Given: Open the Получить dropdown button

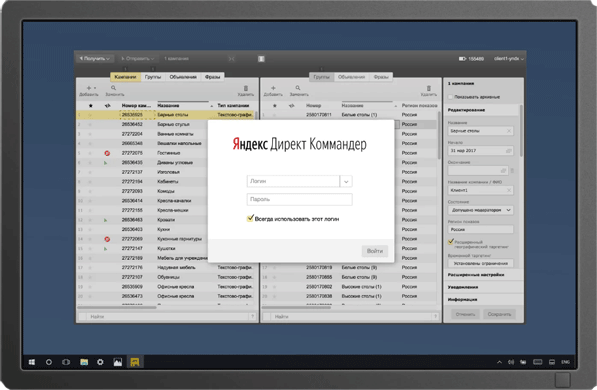Looking at the screenshot, I should (x=95, y=59).
